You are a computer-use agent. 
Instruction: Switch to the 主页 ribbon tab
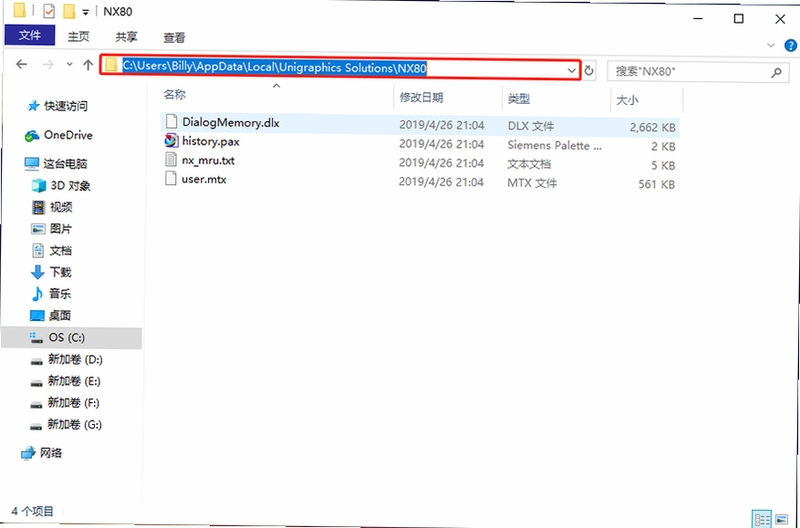(x=79, y=37)
